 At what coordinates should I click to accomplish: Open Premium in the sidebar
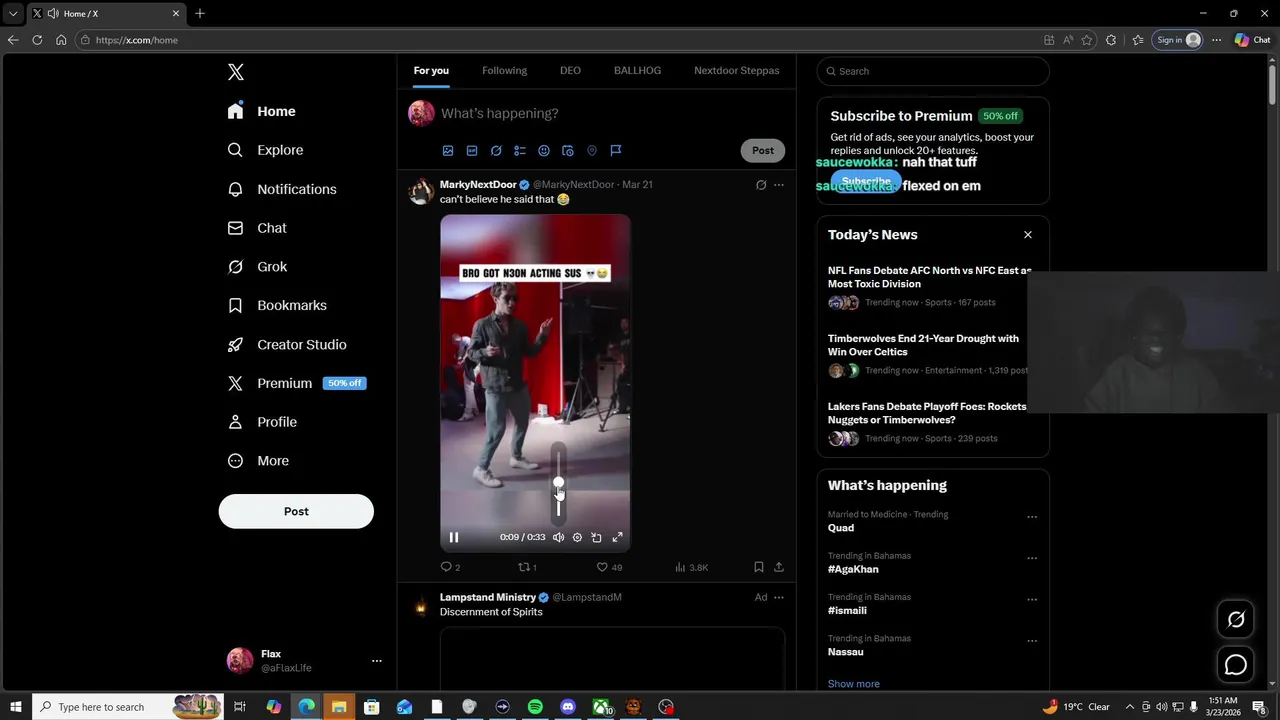click(297, 383)
